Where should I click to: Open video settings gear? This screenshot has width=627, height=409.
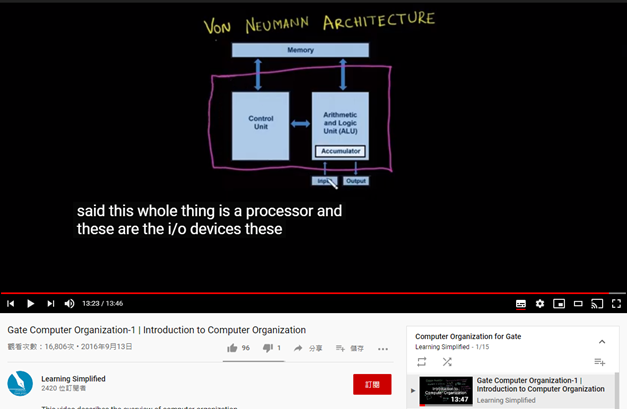pyautogui.click(x=540, y=304)
